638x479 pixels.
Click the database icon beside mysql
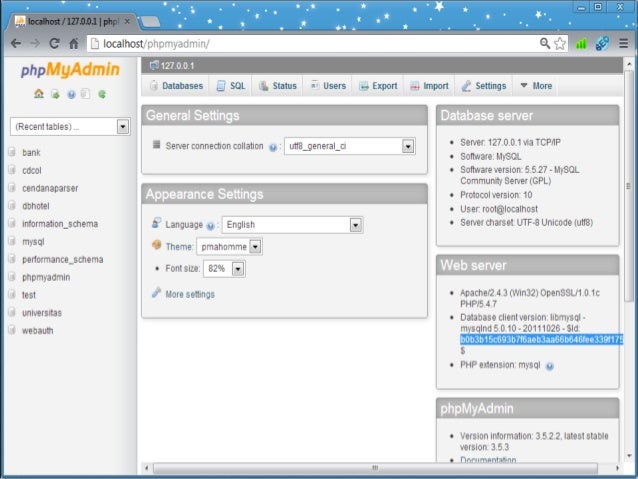click(x=12, y=241)
